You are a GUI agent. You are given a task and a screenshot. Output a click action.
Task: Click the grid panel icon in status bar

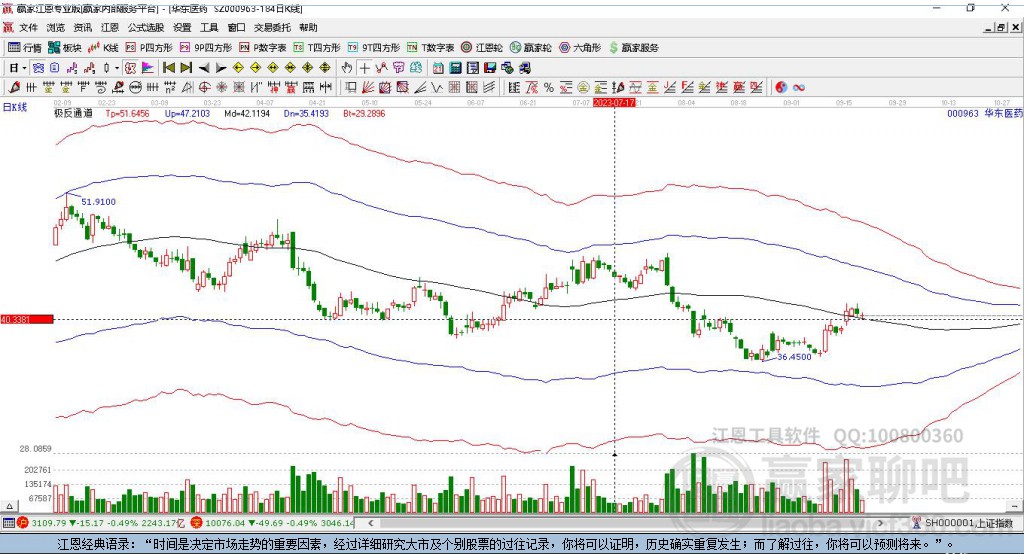point(8,523)
